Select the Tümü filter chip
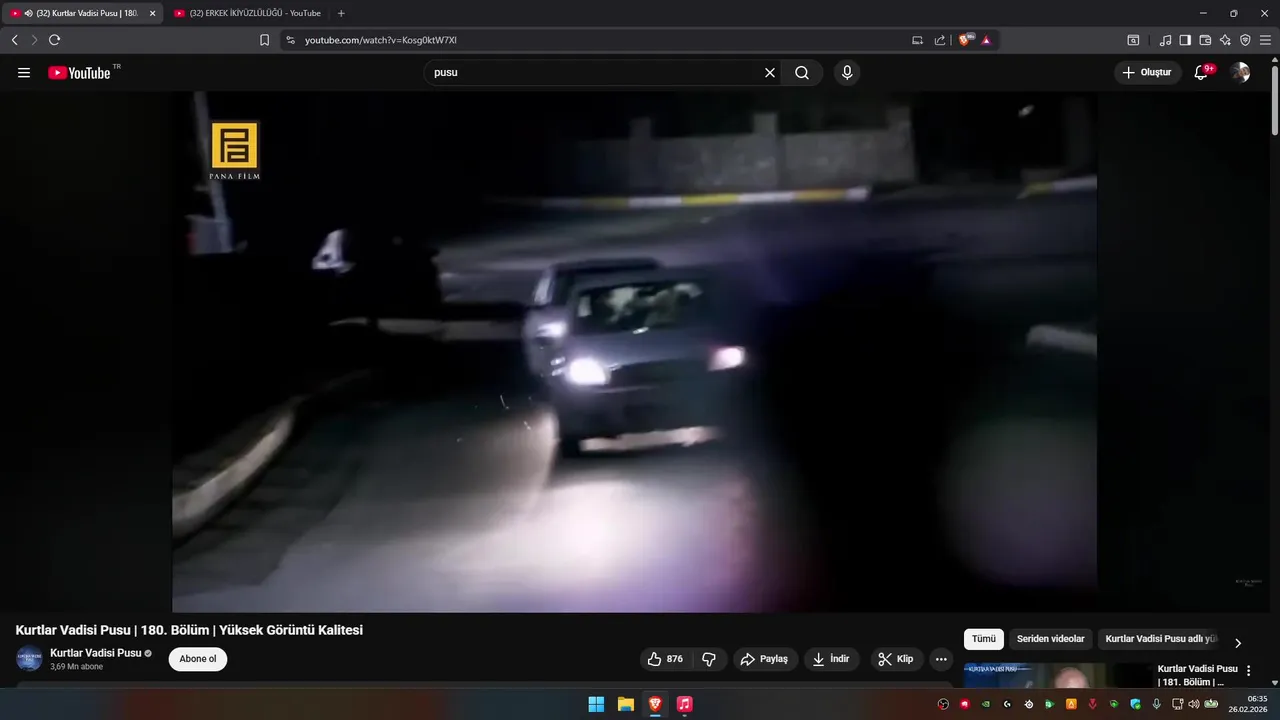Image resolution: width=1280 pixels, height=720 pixels. coord(984,639)
